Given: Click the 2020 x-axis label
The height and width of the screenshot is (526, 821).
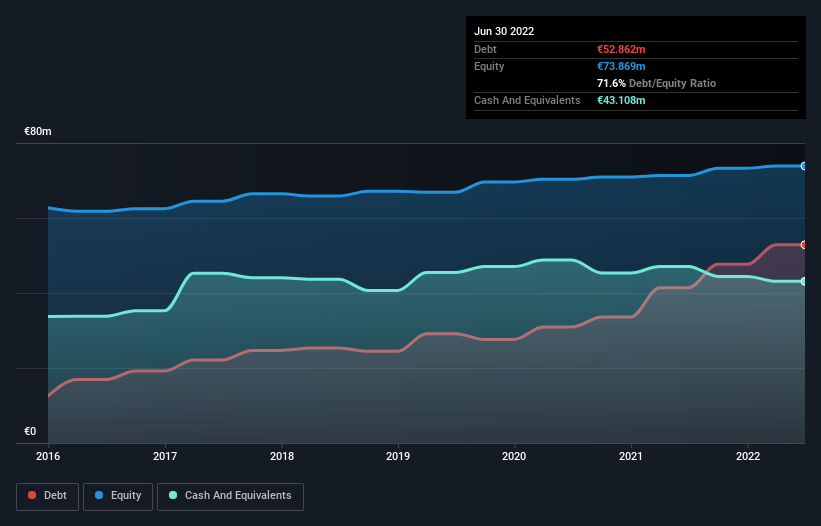Looking at the screenshot, I should (514, 456).
